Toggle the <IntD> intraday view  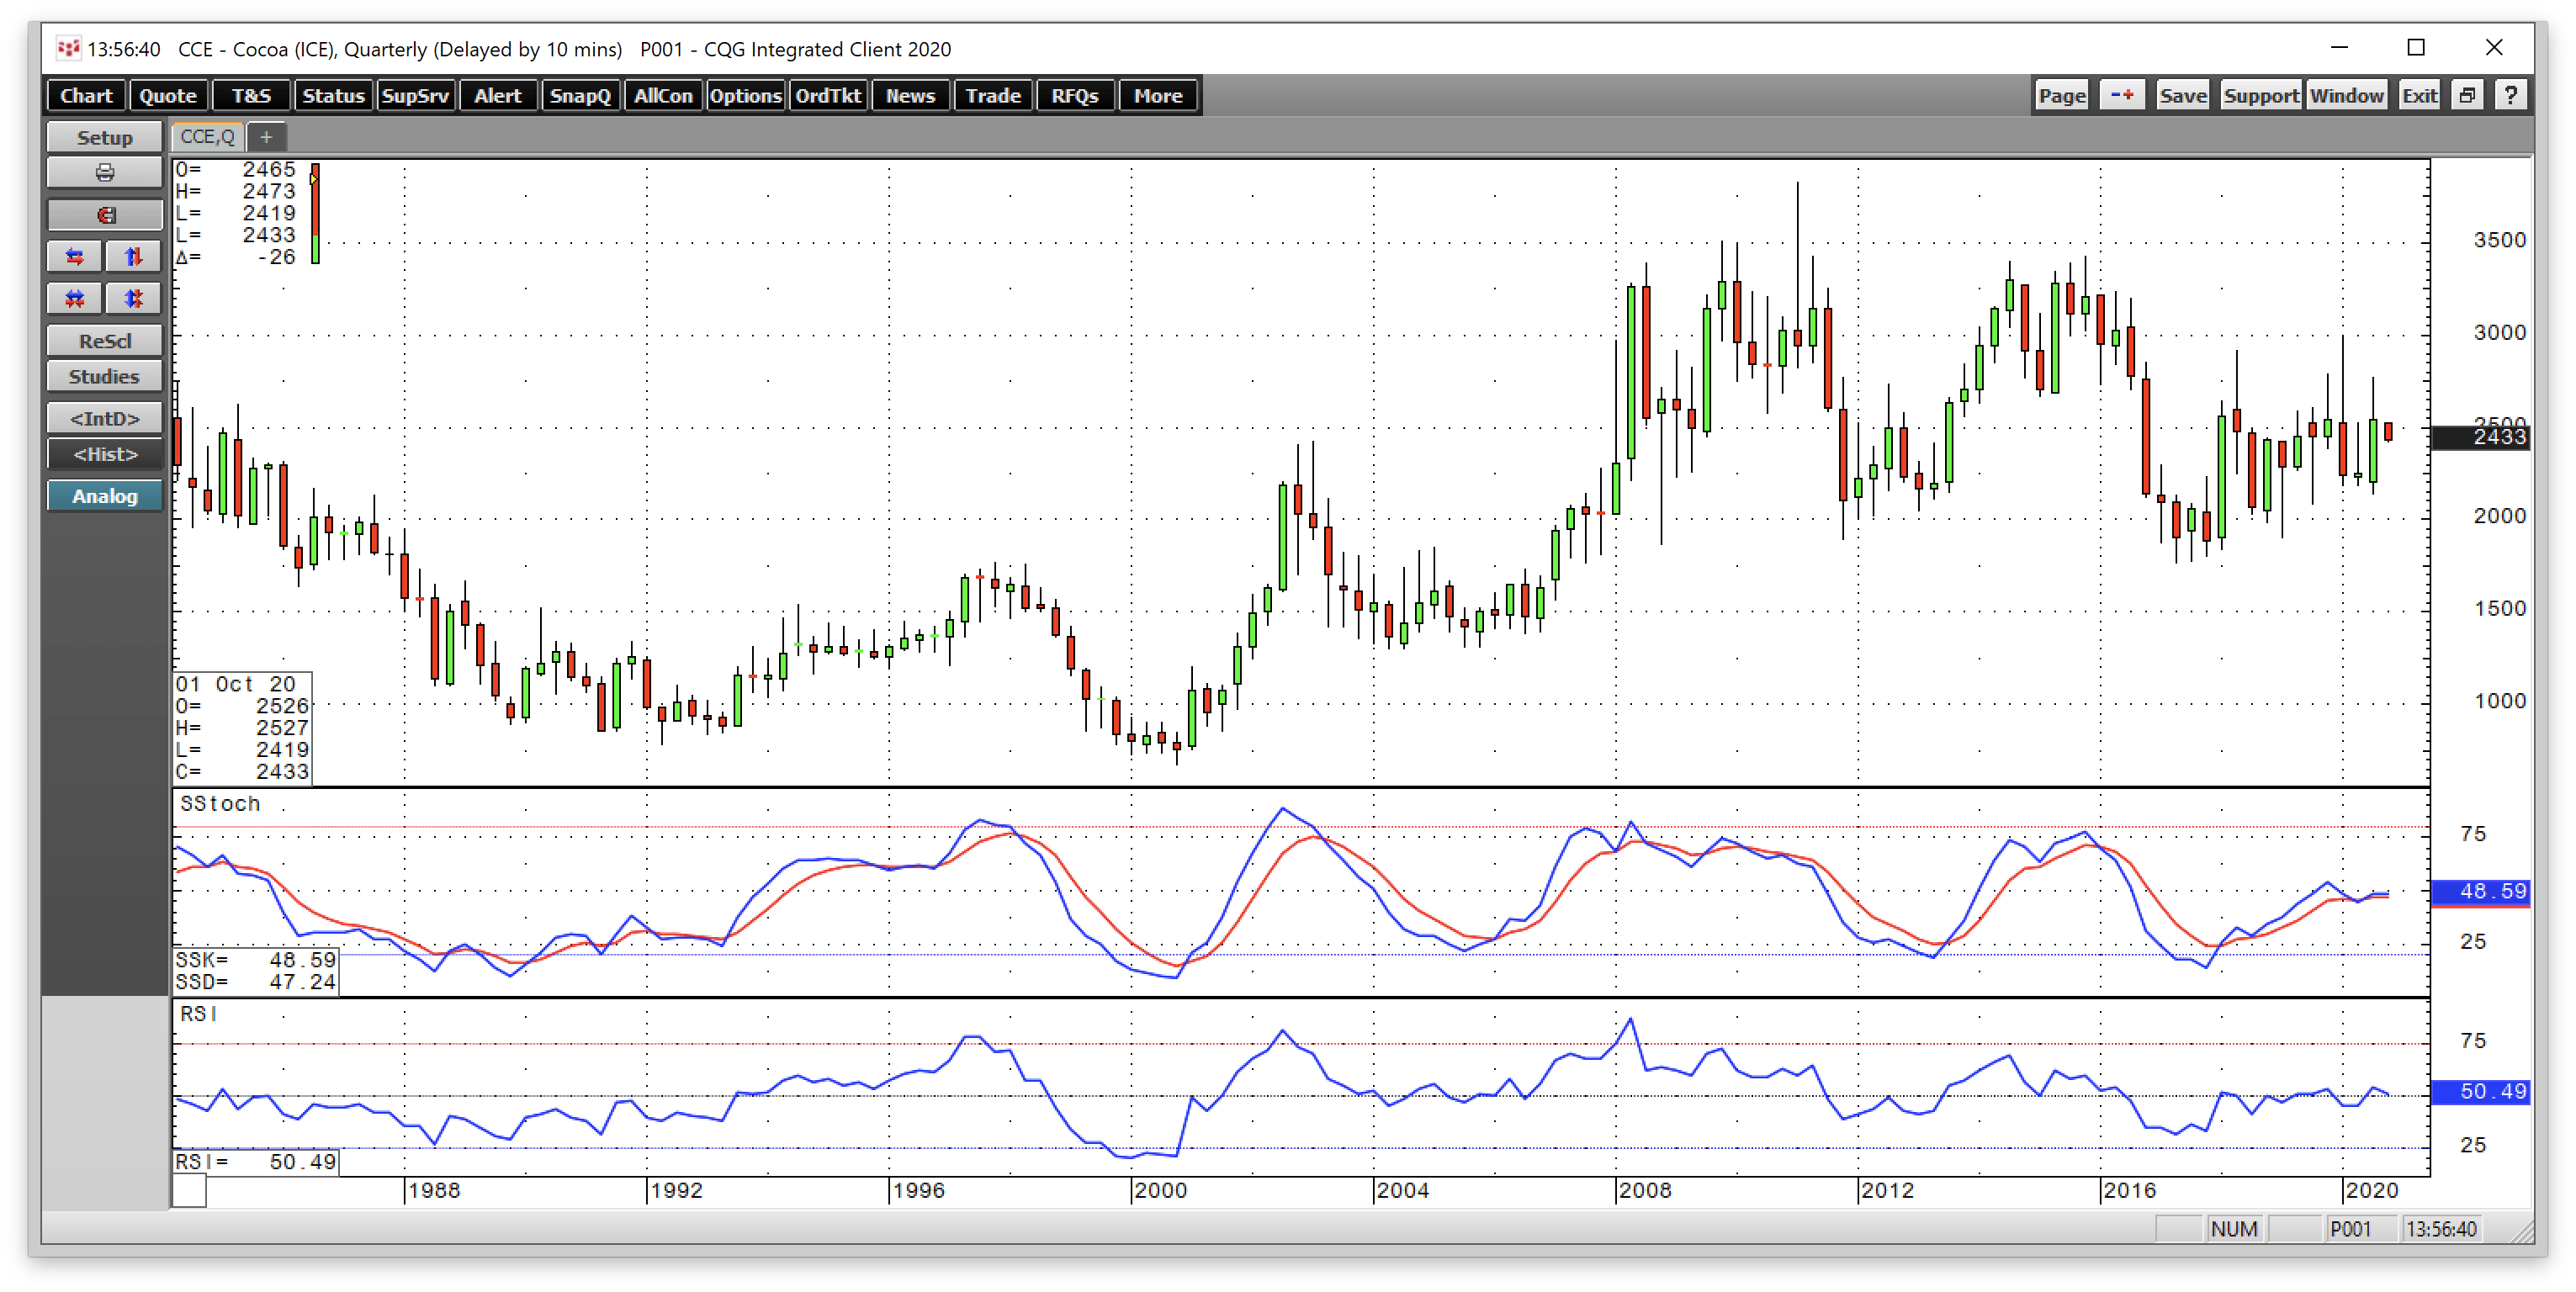(x=104, y=418)
